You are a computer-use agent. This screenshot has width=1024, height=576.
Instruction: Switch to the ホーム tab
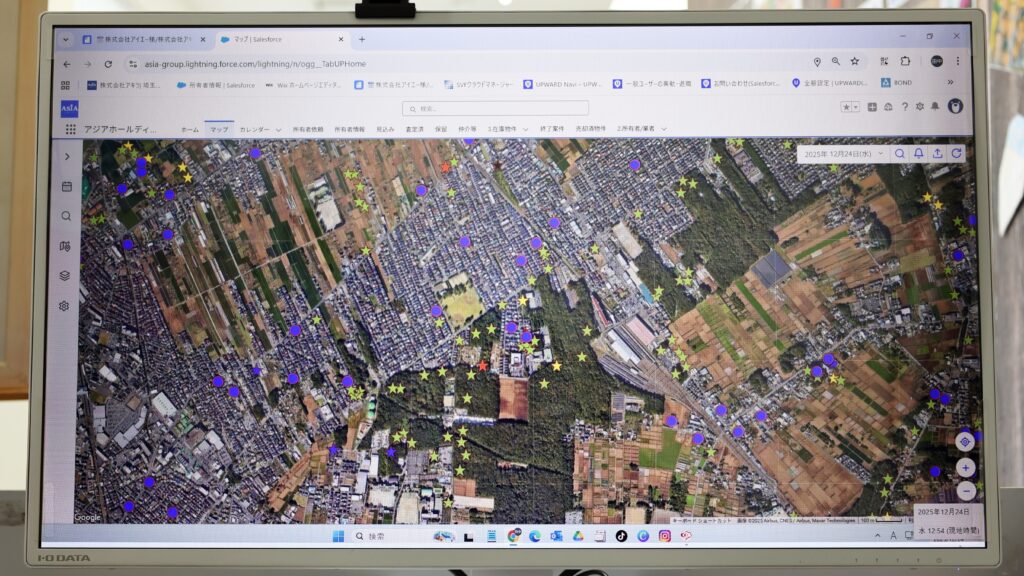tap(189, 129)
